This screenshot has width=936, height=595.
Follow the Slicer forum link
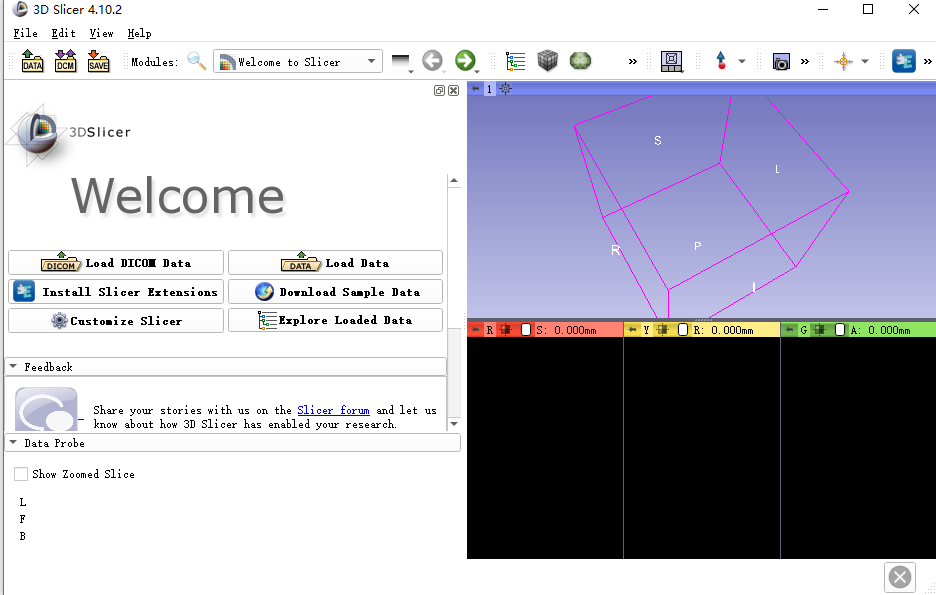333,410
